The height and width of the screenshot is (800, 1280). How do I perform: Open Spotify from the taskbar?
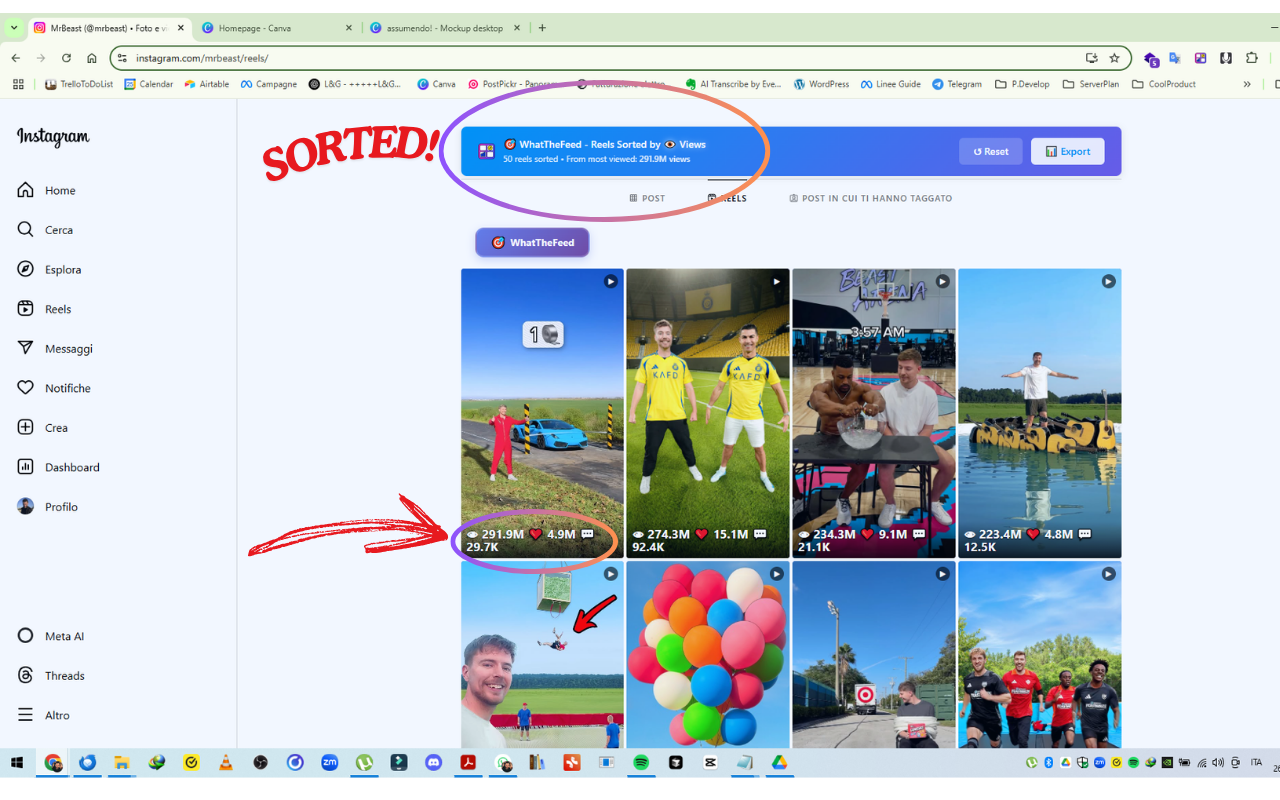(641, 762)
